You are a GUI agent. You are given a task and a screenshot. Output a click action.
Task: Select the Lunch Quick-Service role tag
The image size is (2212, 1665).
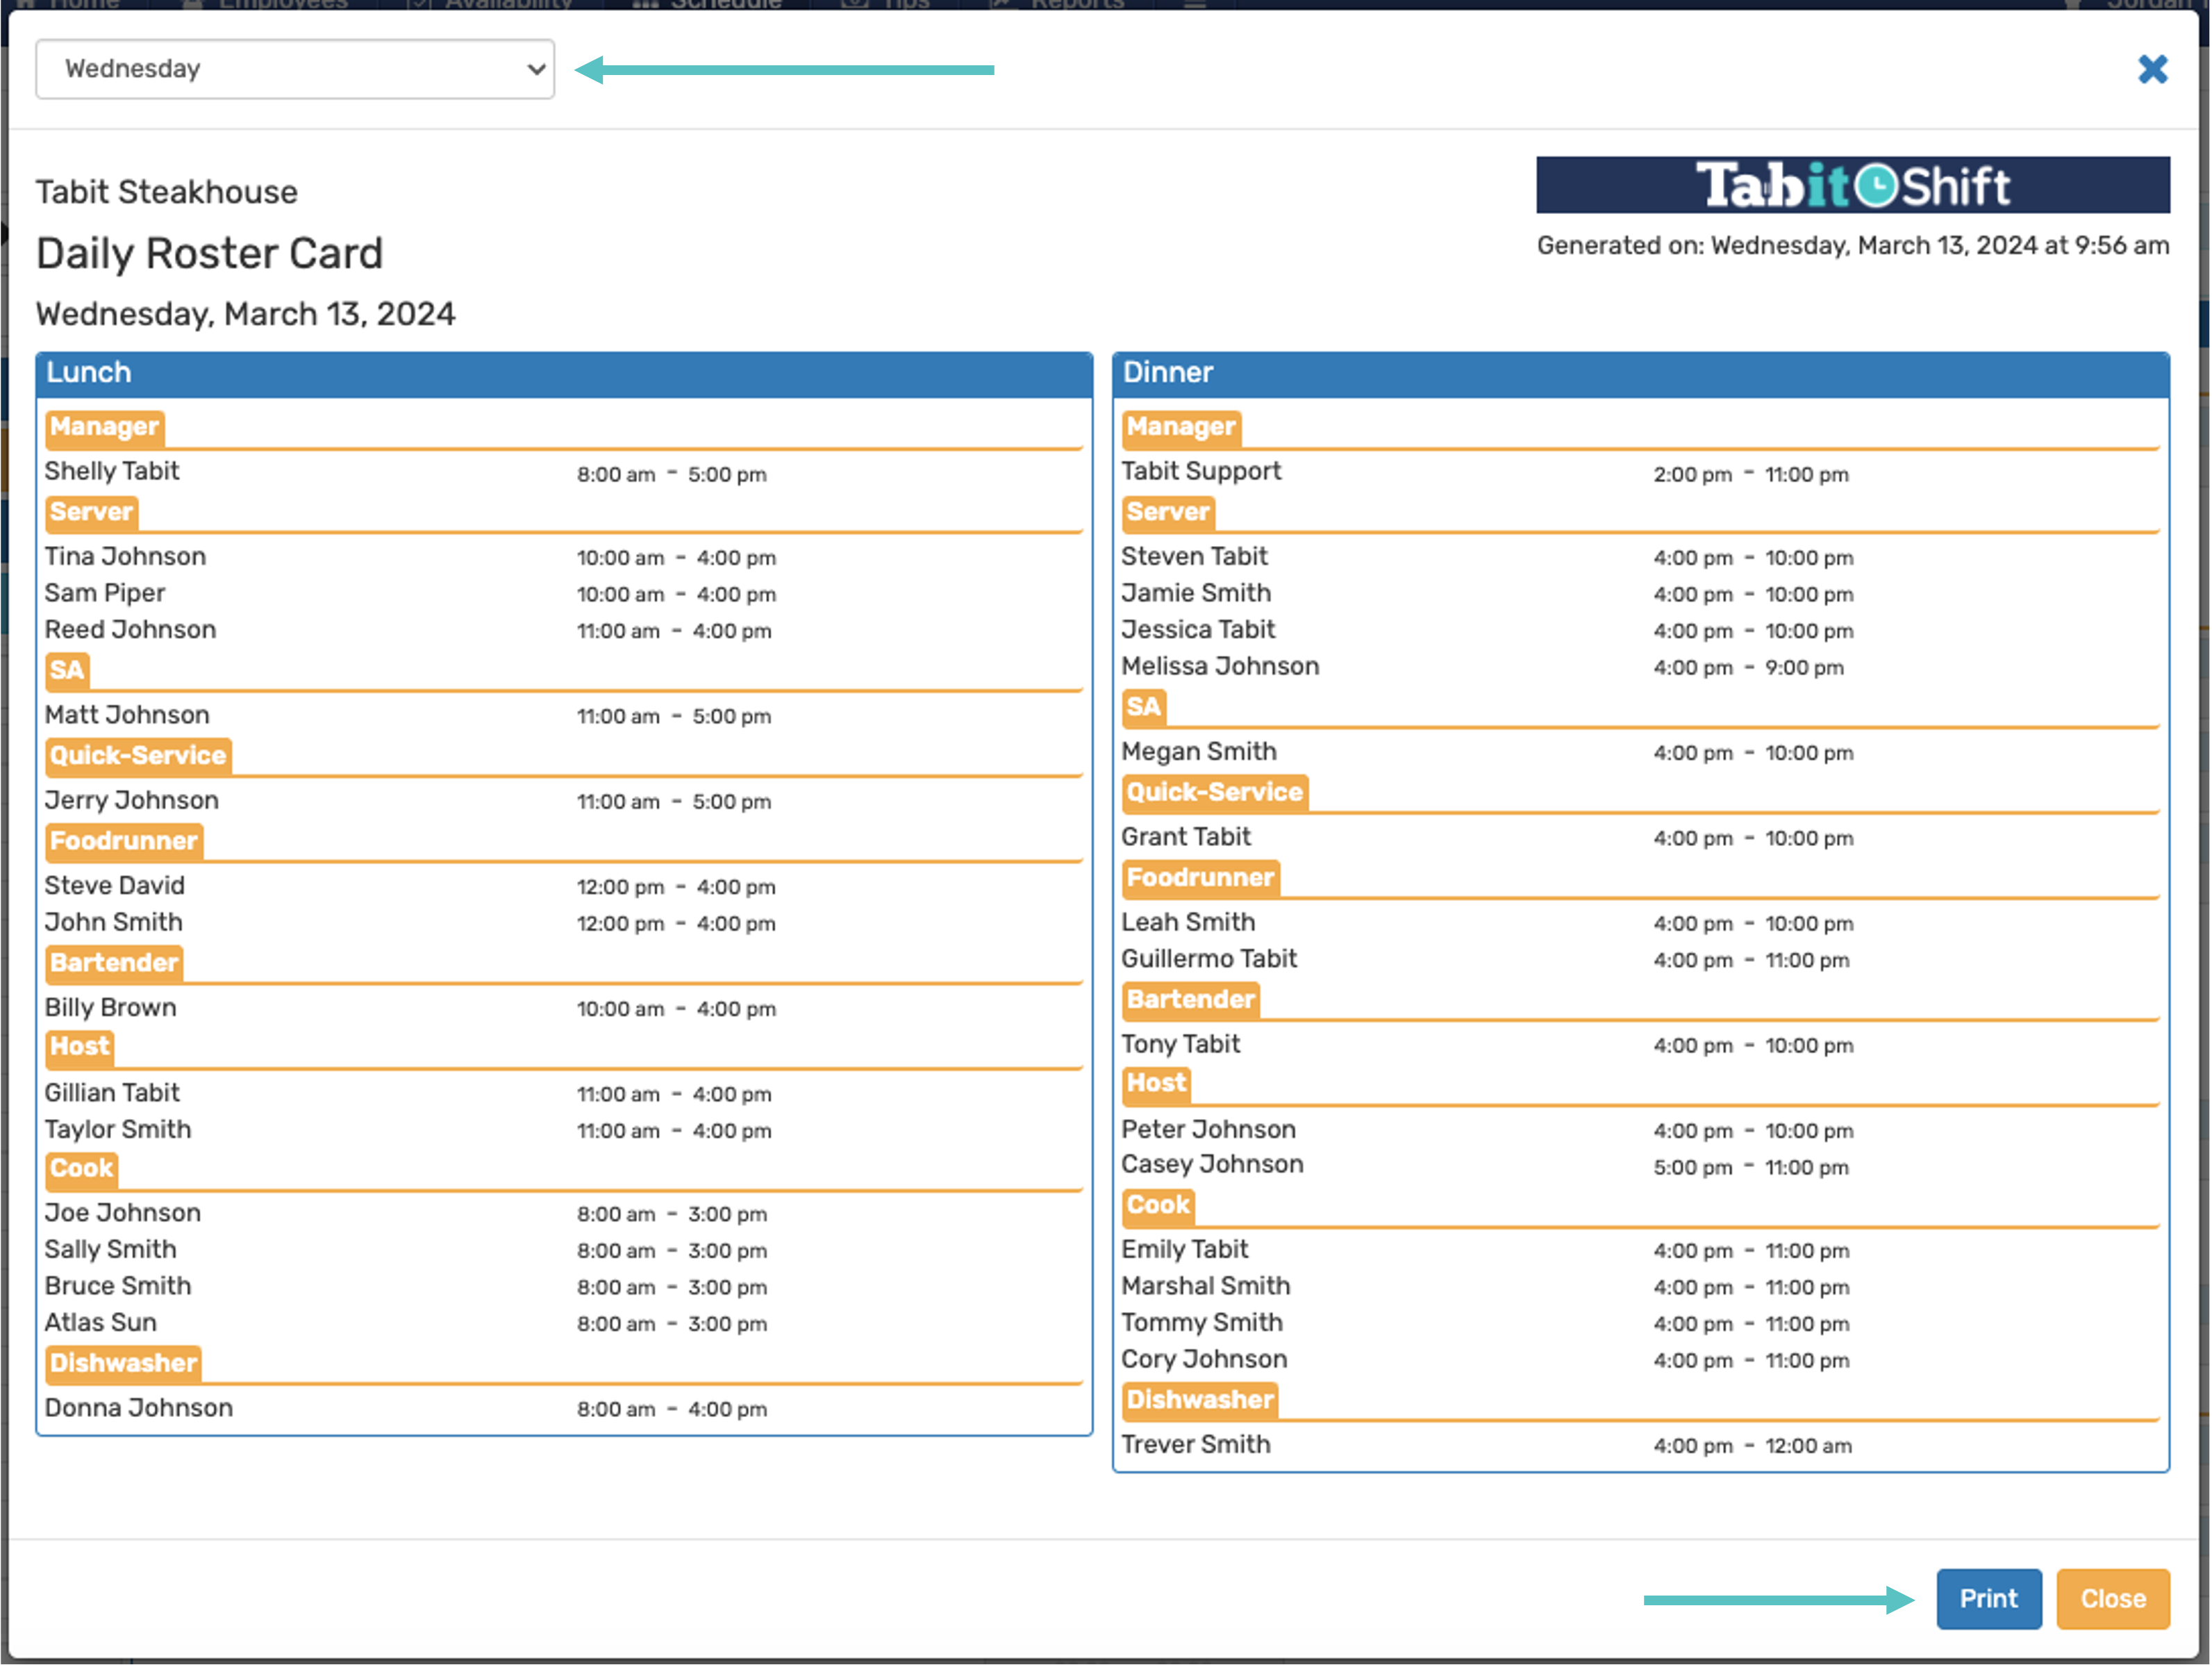point(138,755)
